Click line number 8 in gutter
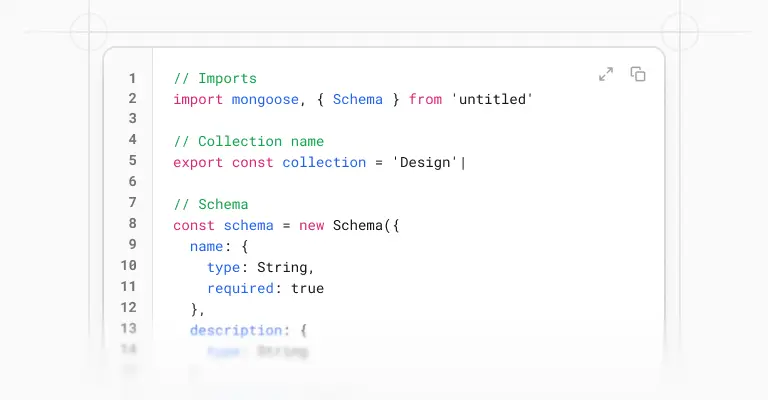Image resolution: width=768 pixels, height=400 pixels. pos(132,224)
